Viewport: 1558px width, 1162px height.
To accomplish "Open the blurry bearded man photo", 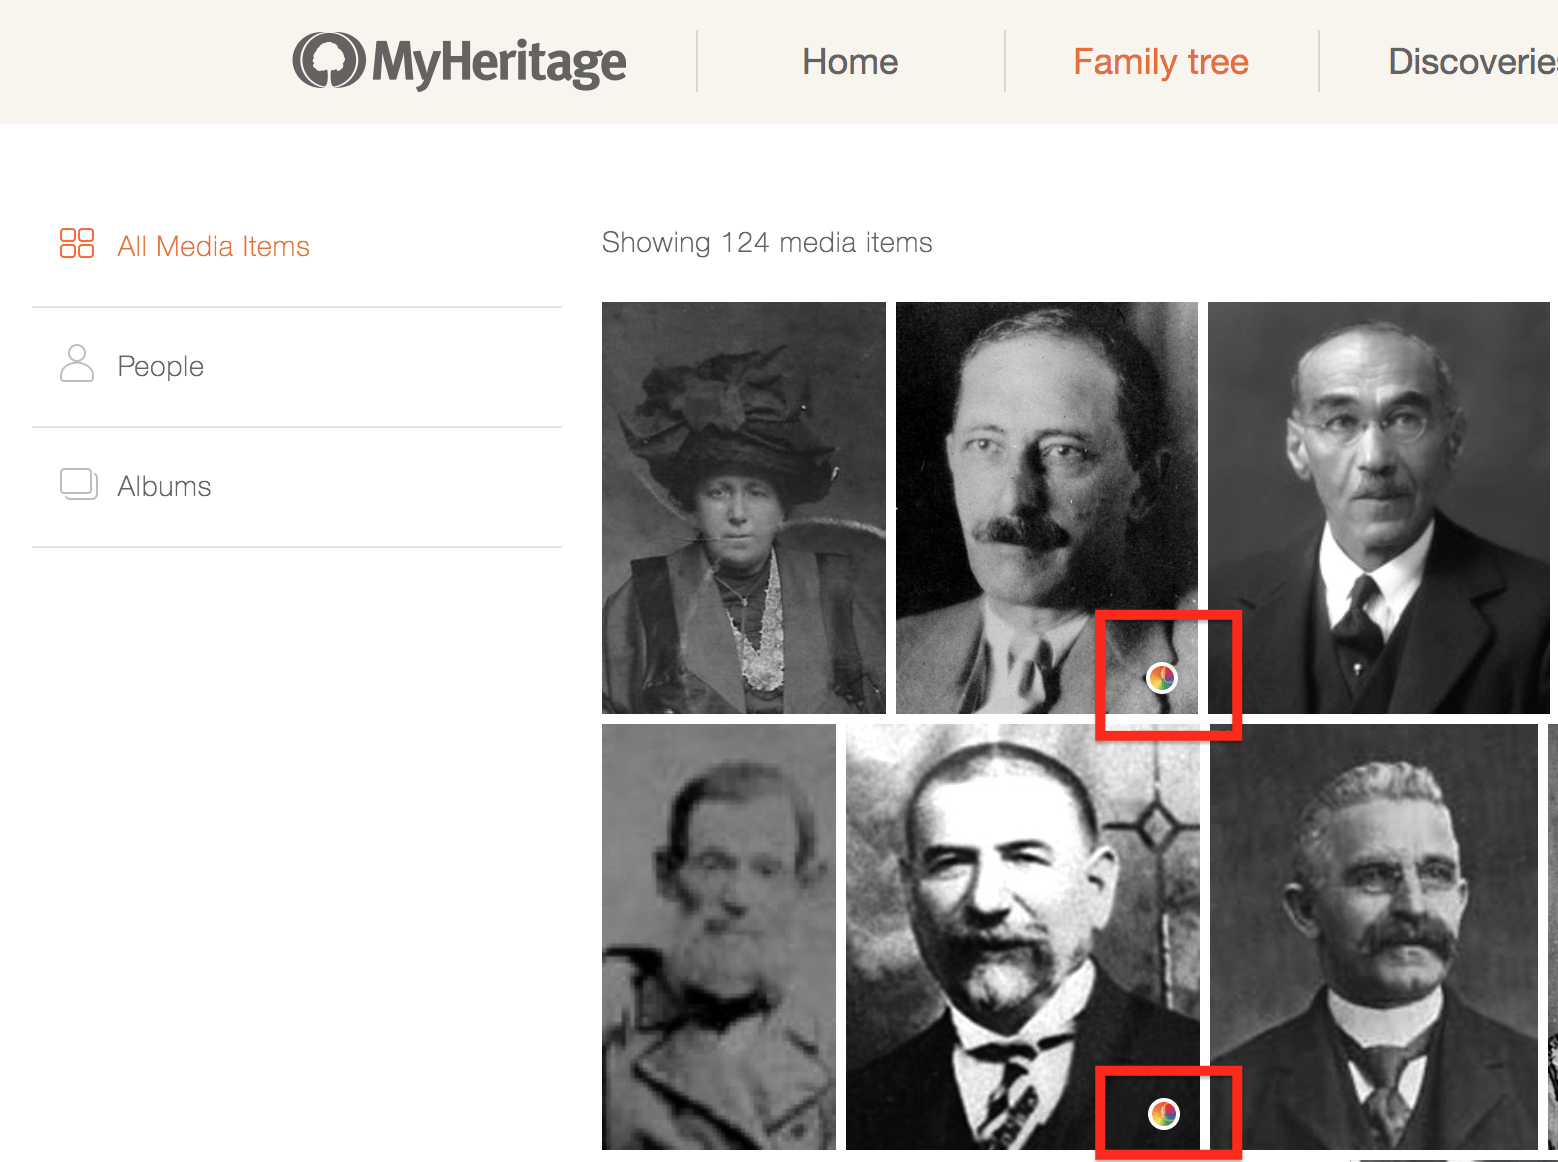I will 718,937.
